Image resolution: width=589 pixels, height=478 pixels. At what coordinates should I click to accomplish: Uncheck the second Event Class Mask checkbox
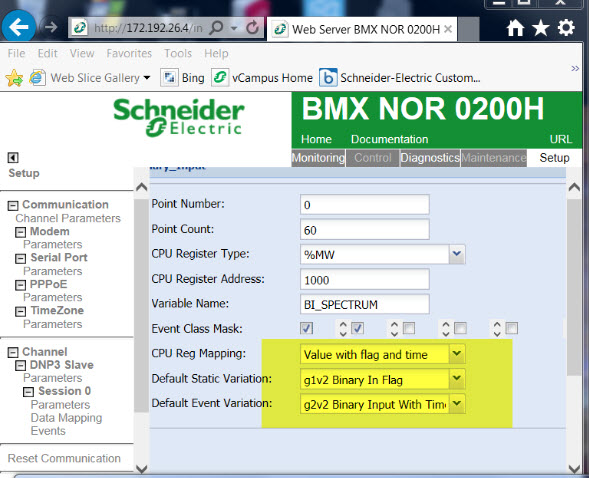pyautogui.click(x=357, y=328)
